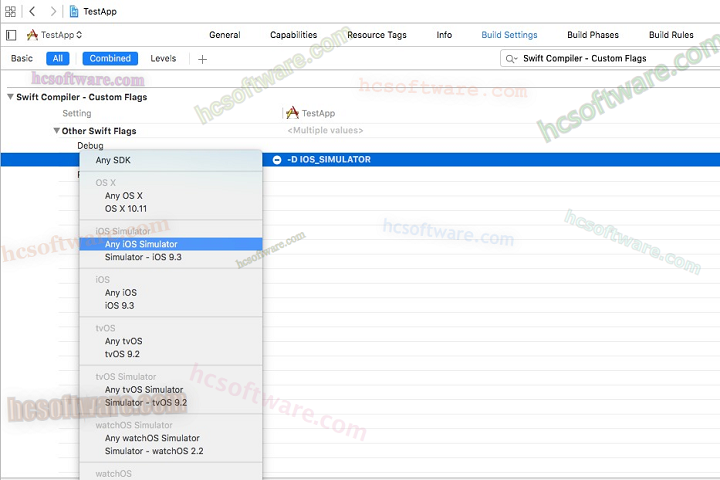Image resolution: width=720 pixels, height=480 pixels.
Task: Click the search magnifier filter icon
Action: pos(511,59)
